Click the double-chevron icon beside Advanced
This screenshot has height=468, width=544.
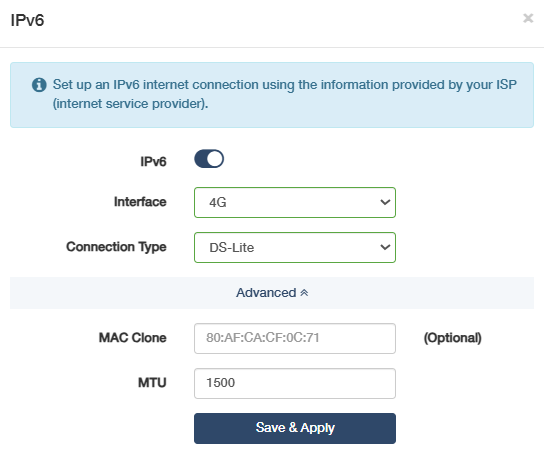pos(304,293)
